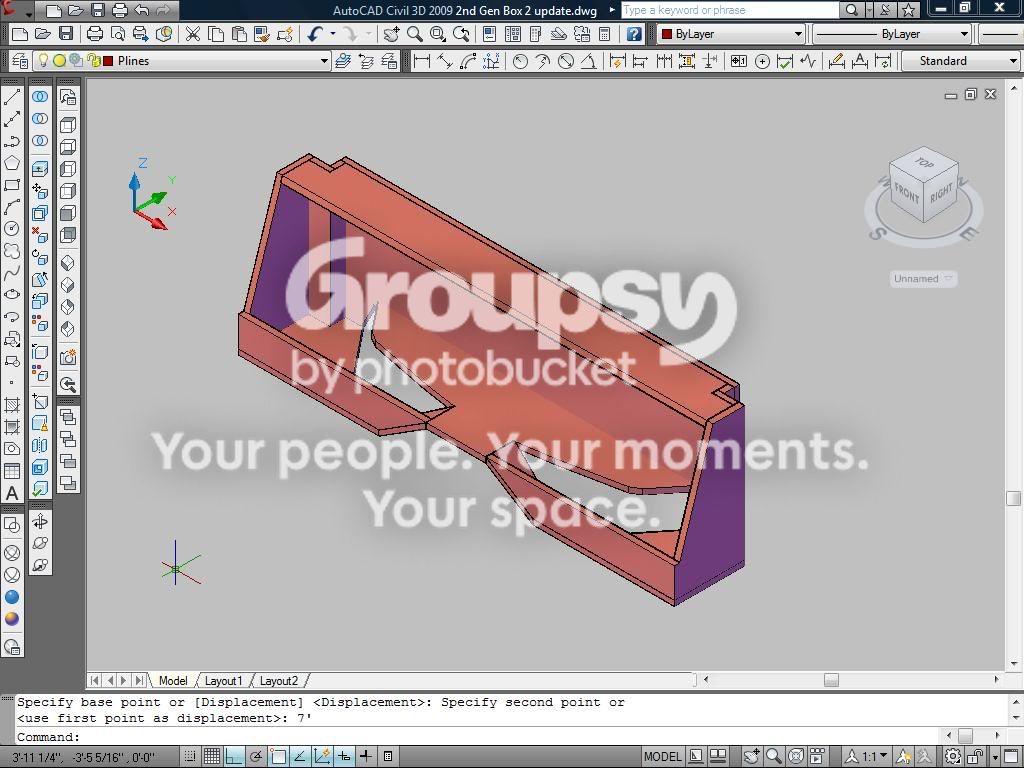The height and width of the screenshot is (768, 1024).
Task: Toggle Object Snap Tracking in status bar
Action: click(300, 757)
